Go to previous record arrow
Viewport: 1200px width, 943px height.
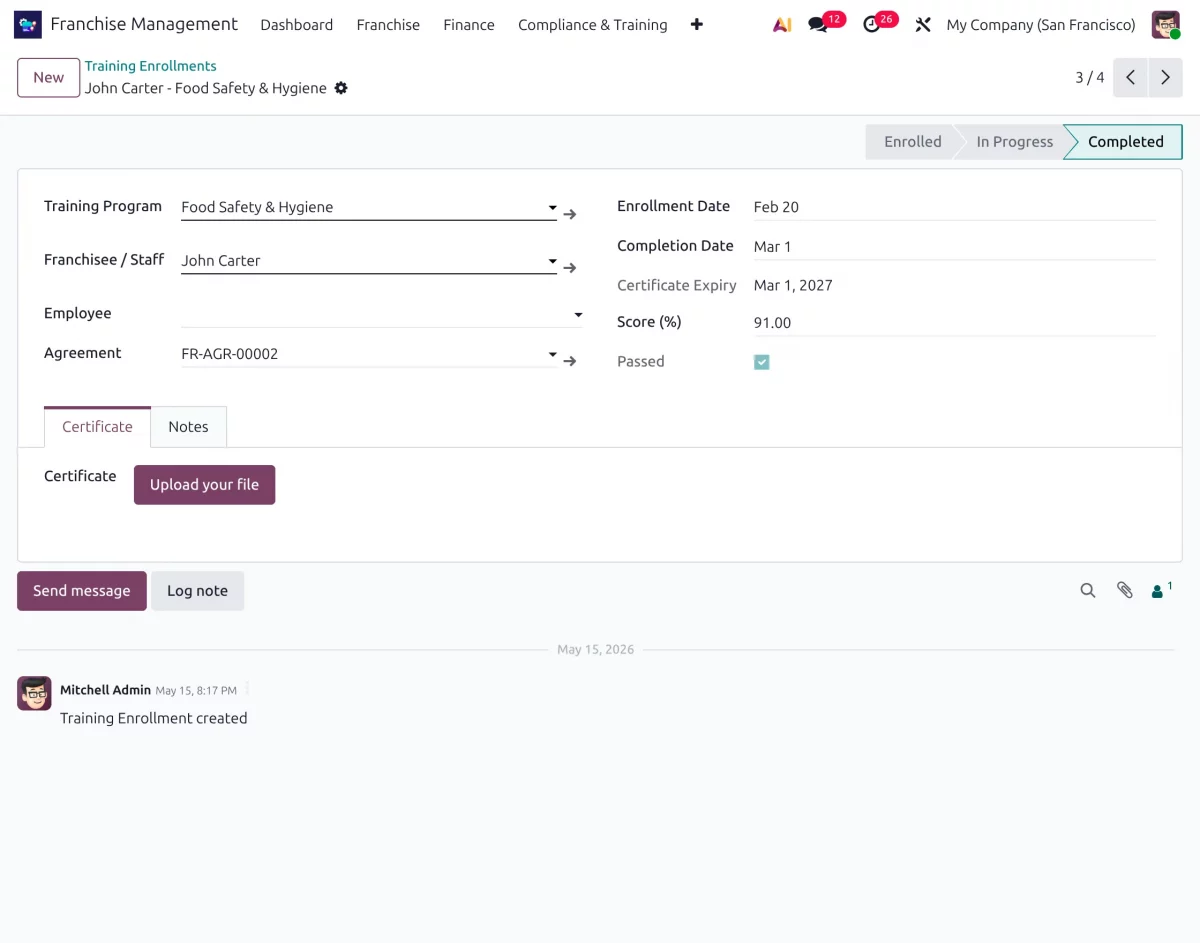point(1130,77)
